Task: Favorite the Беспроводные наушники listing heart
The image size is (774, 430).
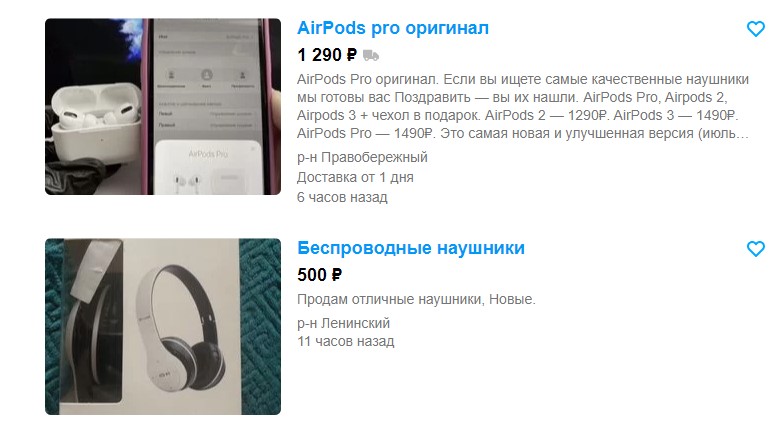Action: [755, 248]
